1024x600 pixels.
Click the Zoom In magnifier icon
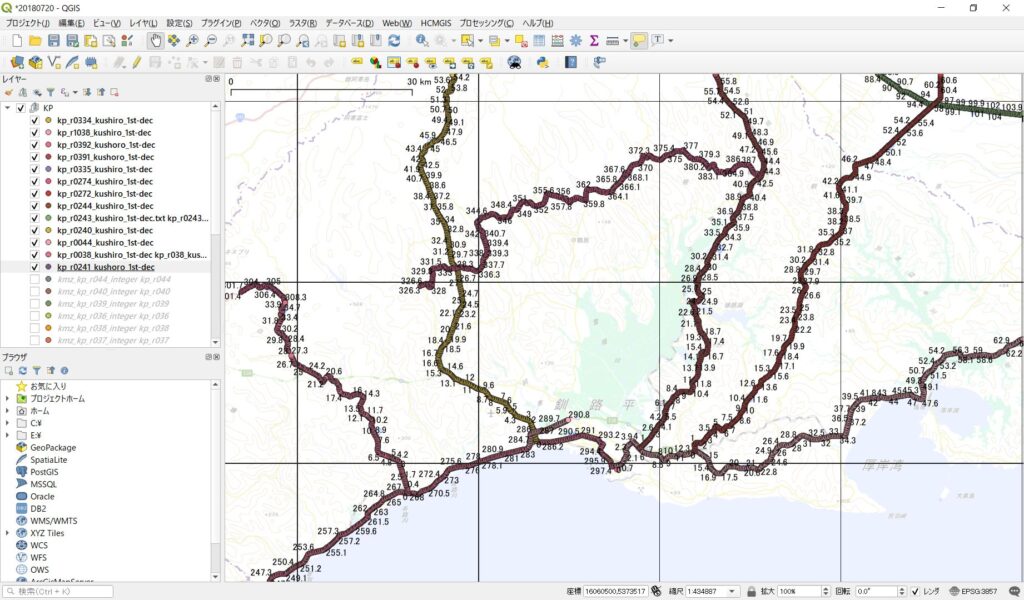click(x=192, y=41)
